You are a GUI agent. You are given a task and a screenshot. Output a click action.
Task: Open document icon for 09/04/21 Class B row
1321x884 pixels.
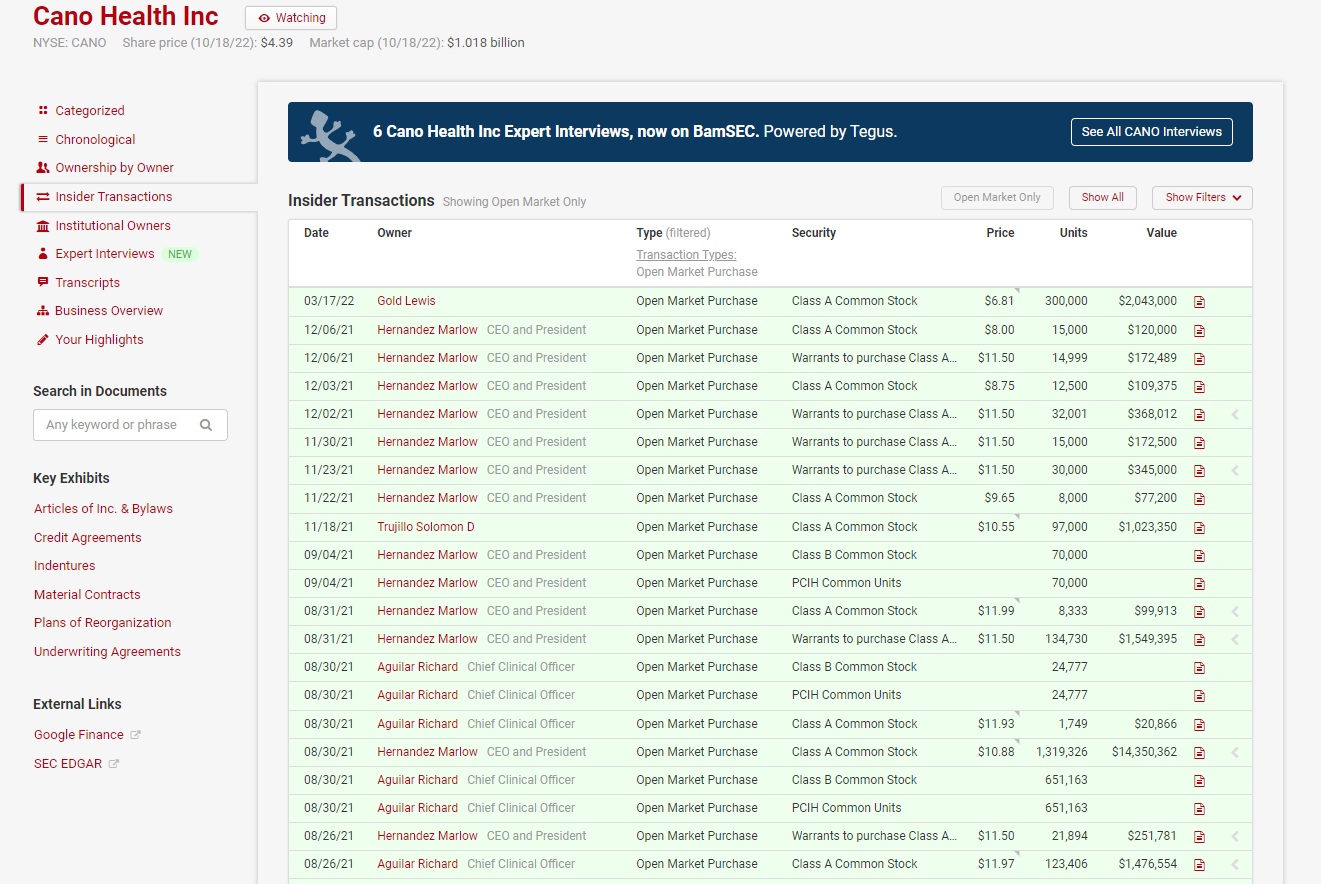click(x=1199, y=556)
